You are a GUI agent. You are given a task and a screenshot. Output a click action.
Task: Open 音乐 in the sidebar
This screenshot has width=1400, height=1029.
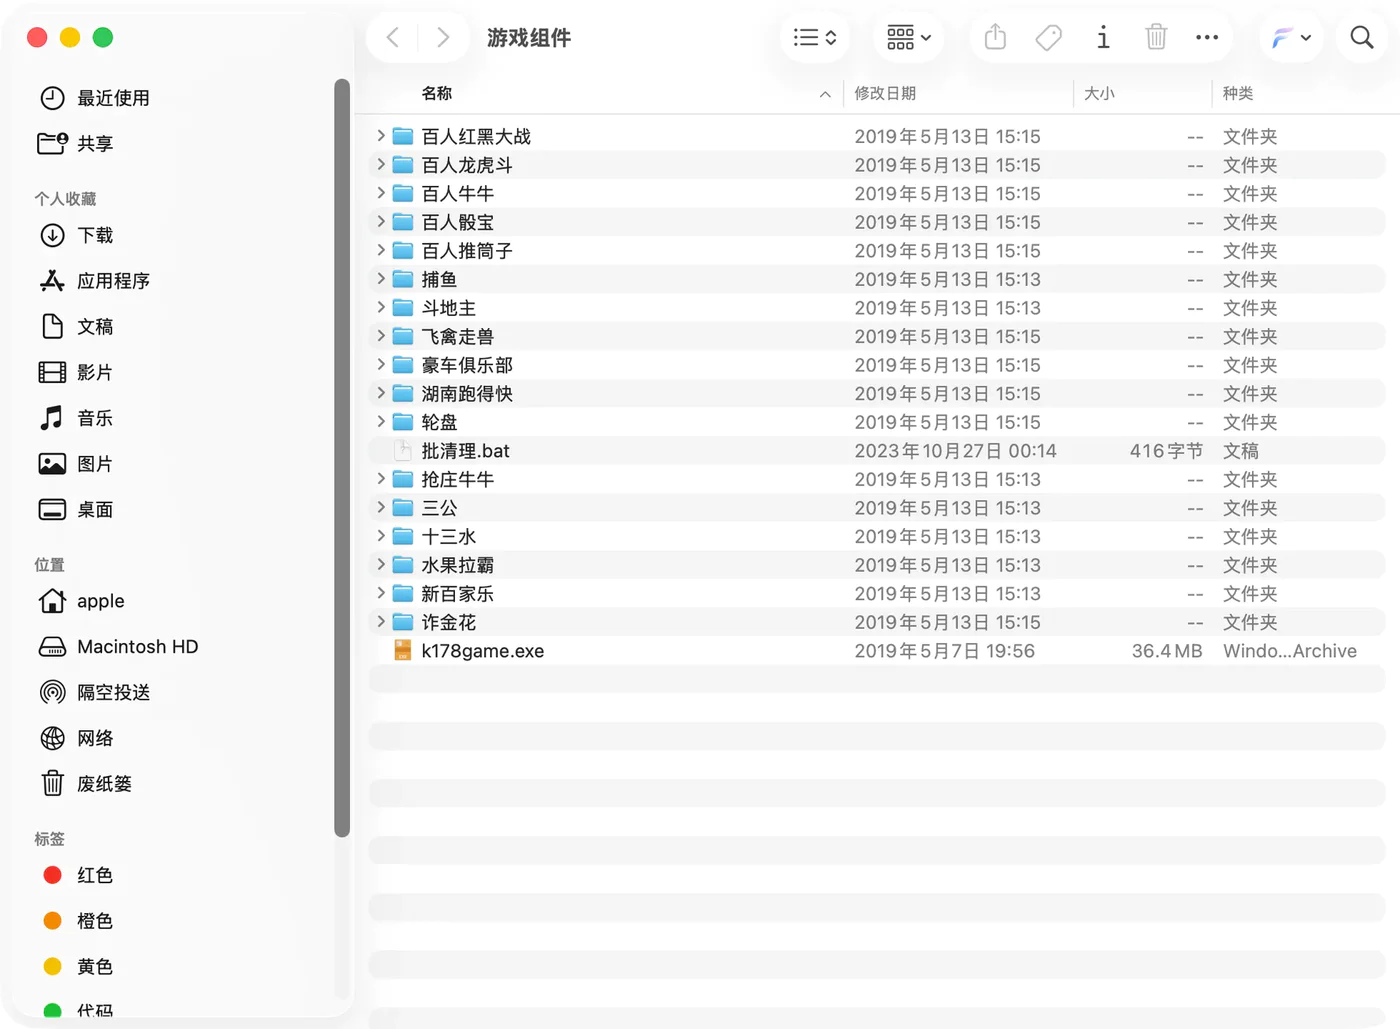pyautogui.click(x=75, y=418)
